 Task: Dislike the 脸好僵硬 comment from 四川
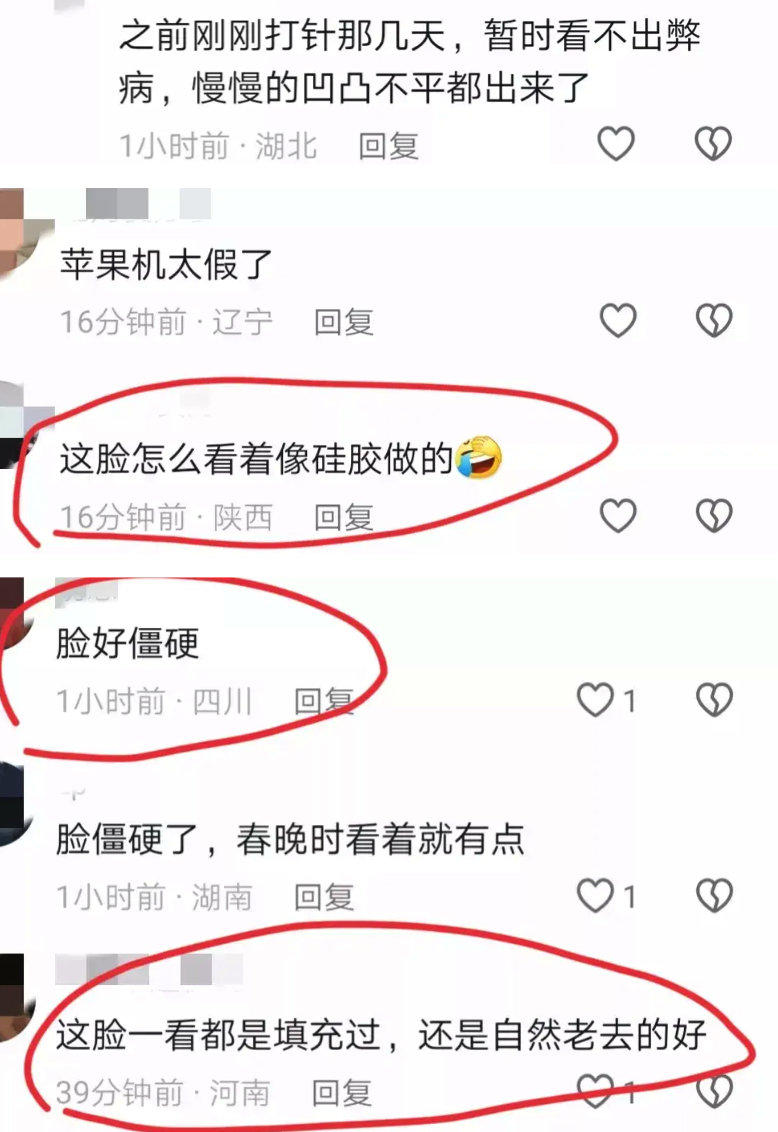714,700
